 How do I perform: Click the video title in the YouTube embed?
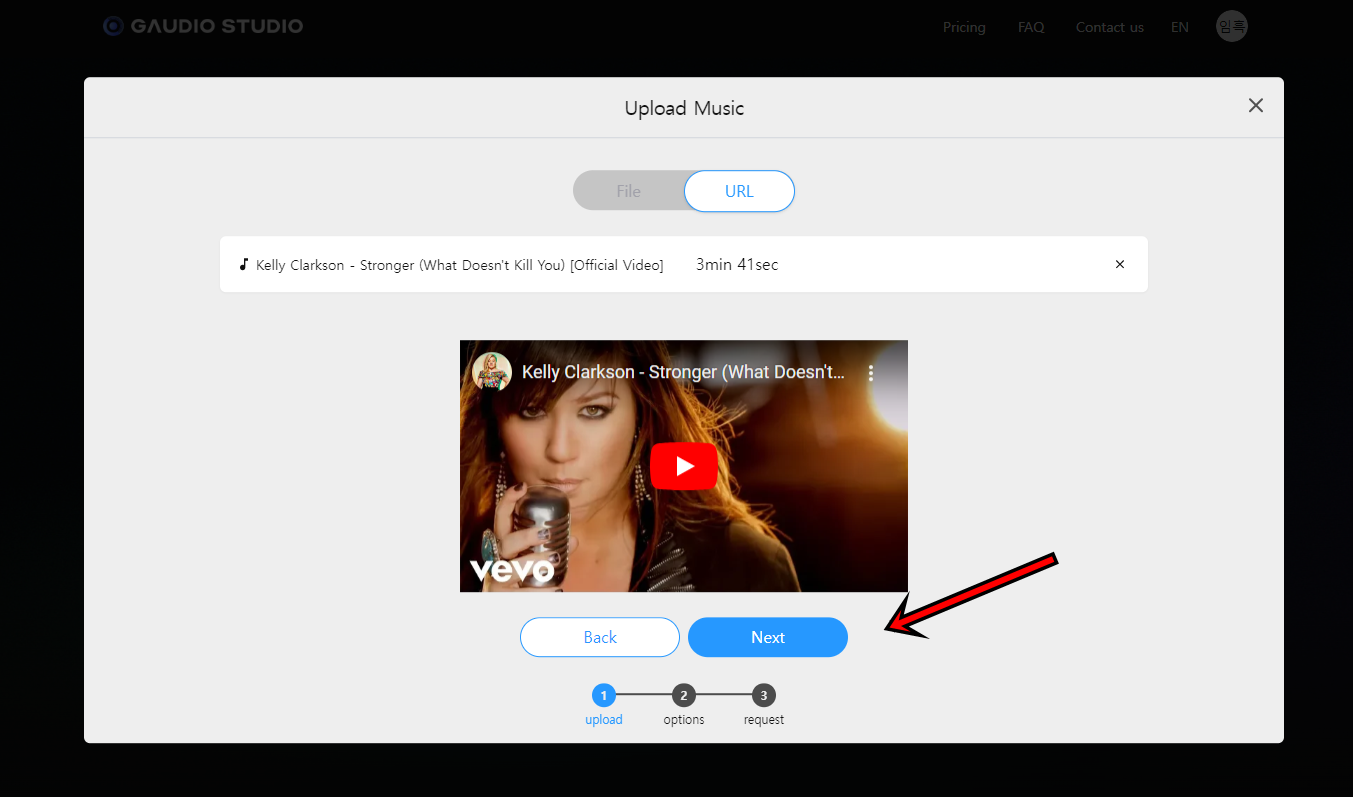click(x=683, y=372)
